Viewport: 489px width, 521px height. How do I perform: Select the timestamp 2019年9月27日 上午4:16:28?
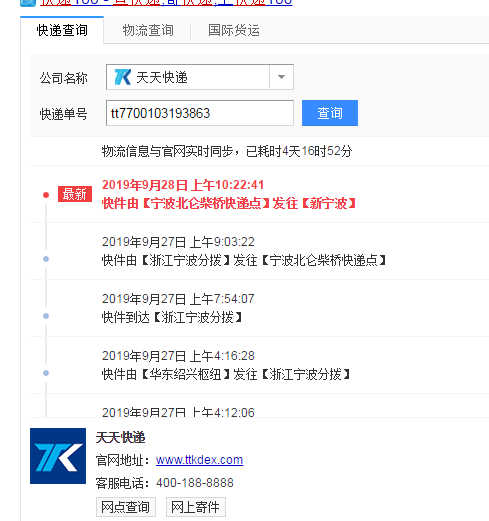pos(178,356)
